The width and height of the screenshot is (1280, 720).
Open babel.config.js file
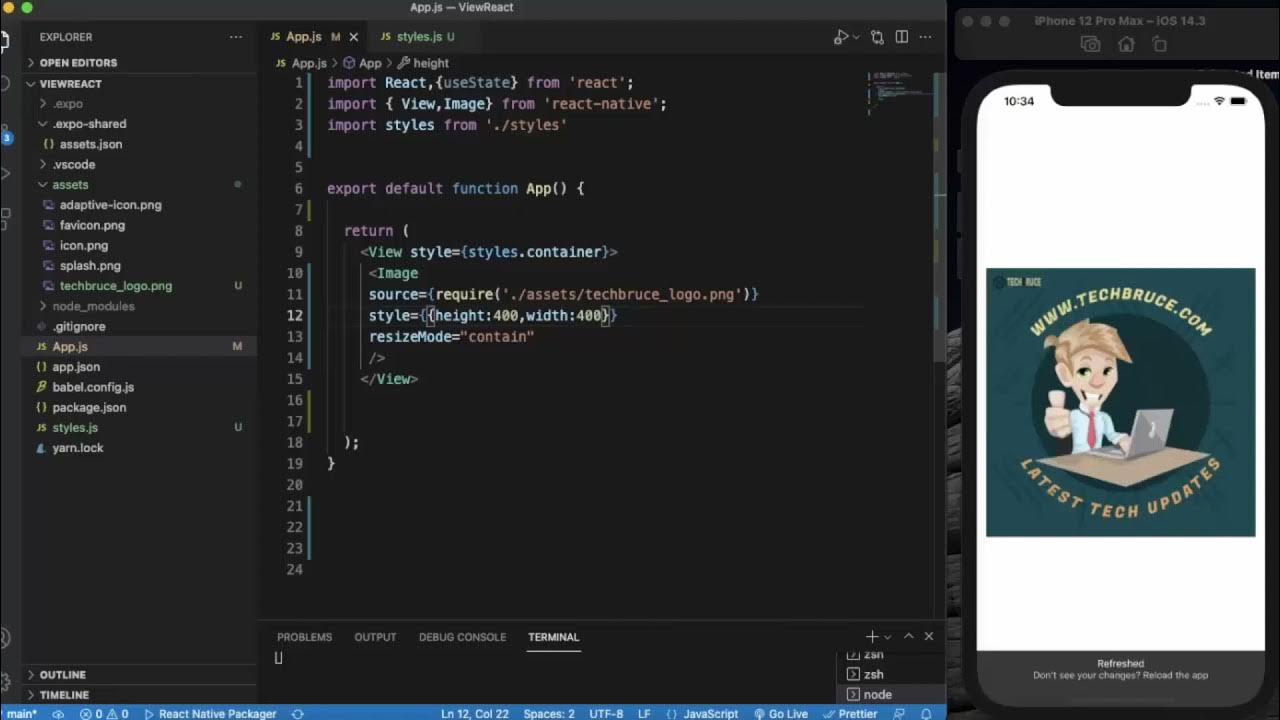tap(138, 387)
